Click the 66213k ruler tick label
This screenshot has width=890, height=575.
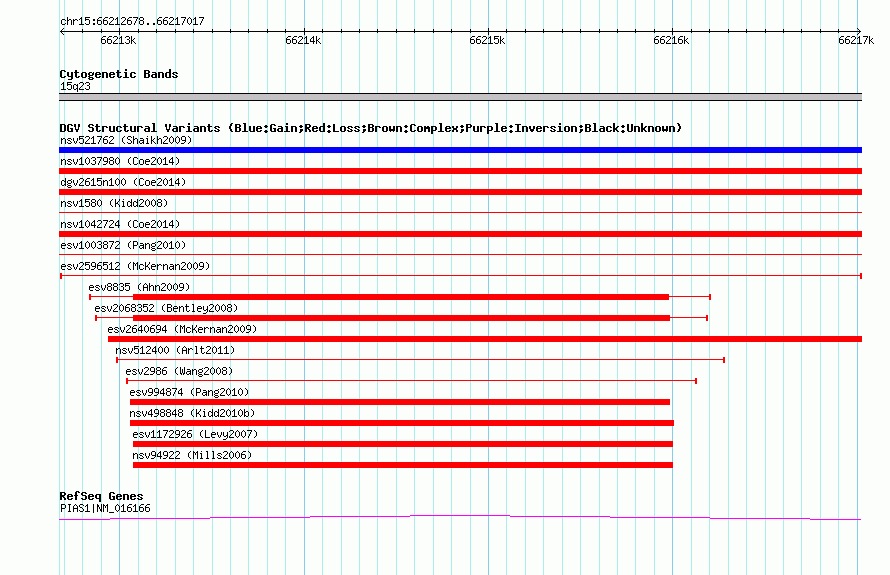pyautogui.click(x=118, y=40)
